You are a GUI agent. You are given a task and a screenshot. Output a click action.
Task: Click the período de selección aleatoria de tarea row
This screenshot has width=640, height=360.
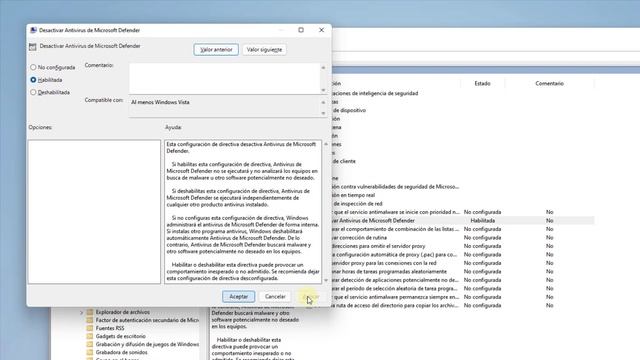click(463, 289)
